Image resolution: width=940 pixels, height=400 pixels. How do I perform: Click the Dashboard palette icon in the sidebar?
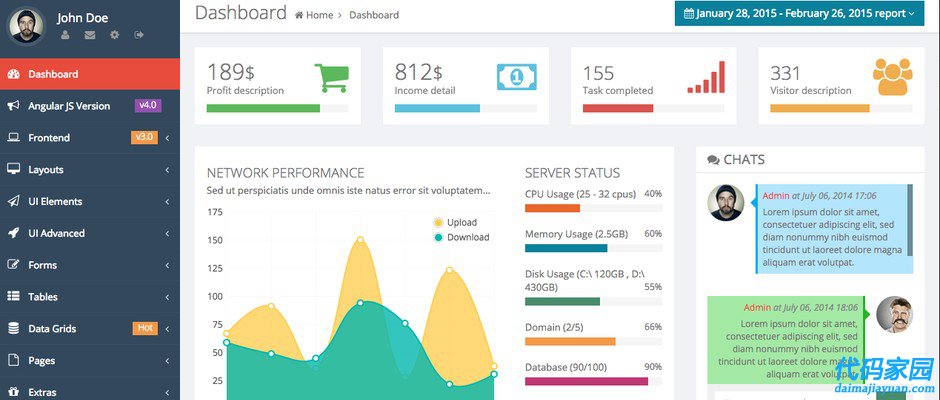tap(13, 74)
